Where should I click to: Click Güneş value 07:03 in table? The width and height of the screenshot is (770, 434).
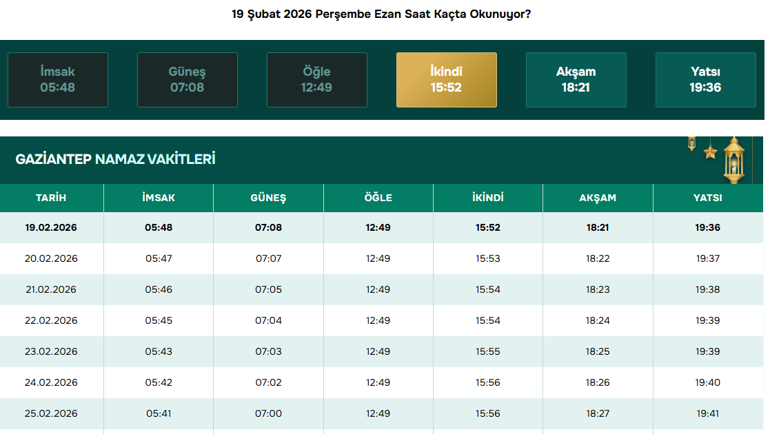coord(268,352)
